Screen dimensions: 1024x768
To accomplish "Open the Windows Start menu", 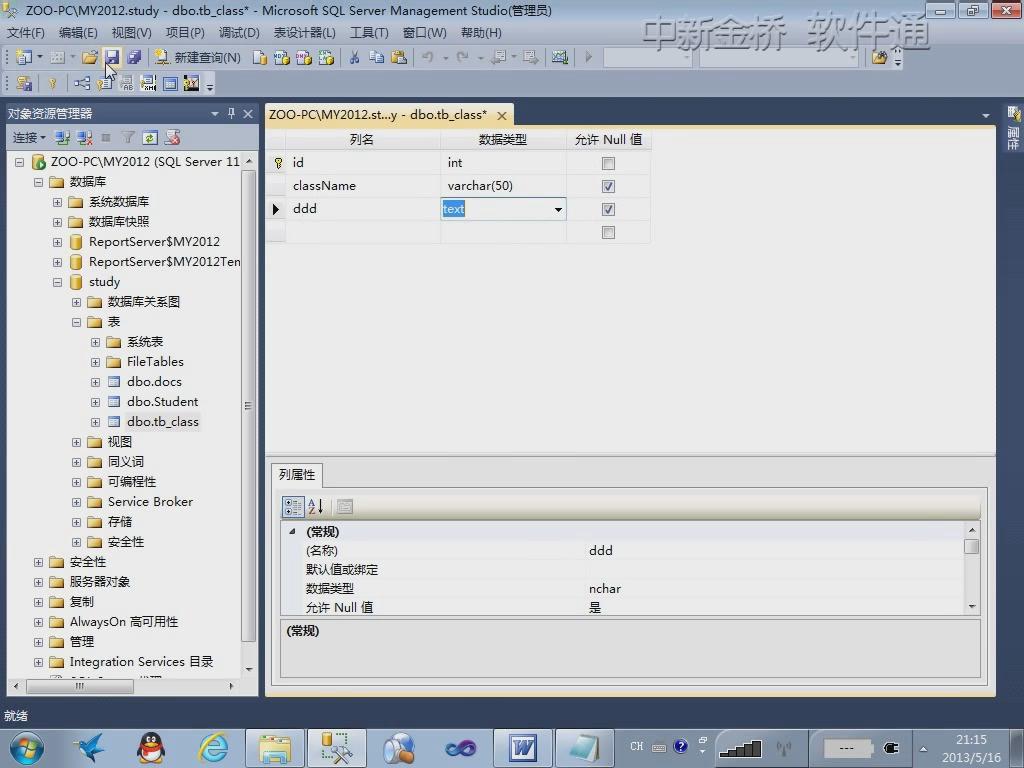I will click(x=25, y=748).
